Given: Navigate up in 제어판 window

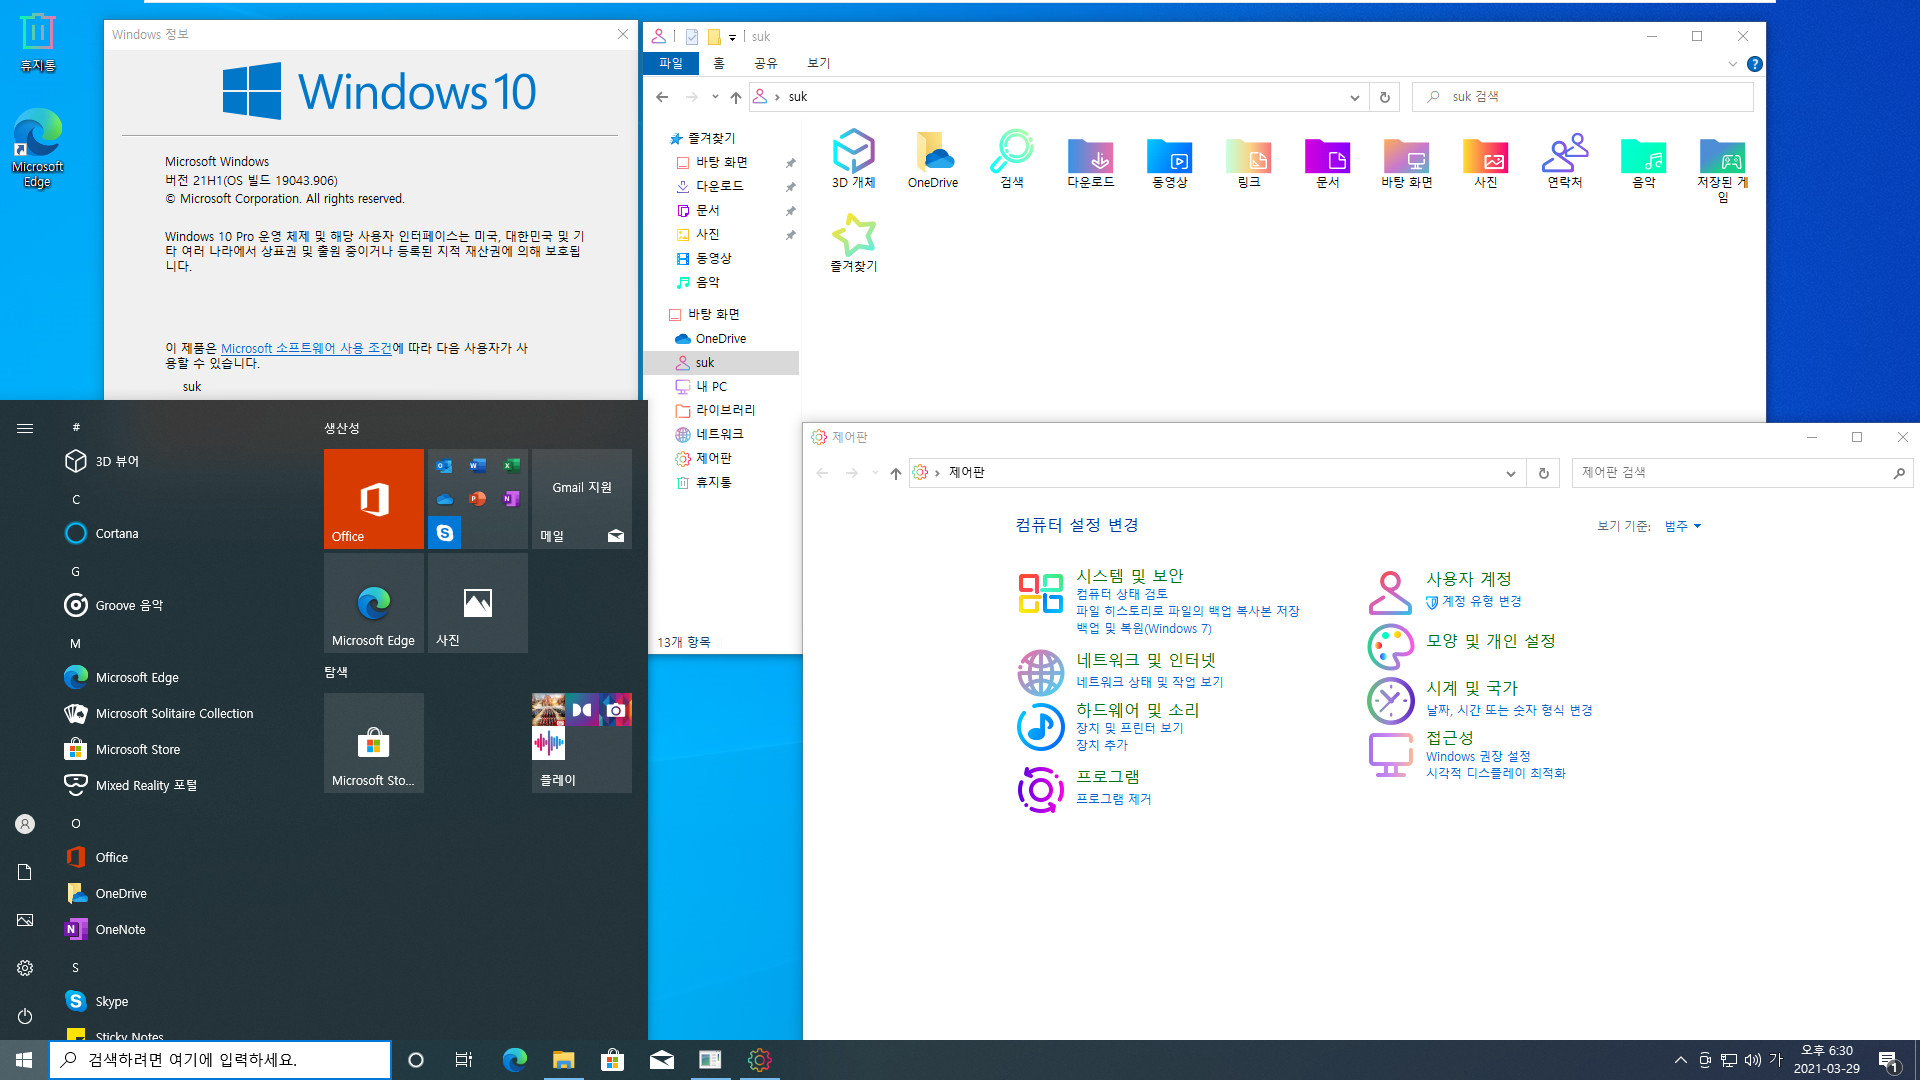Looking at the screenshot, I should point(895,473).
